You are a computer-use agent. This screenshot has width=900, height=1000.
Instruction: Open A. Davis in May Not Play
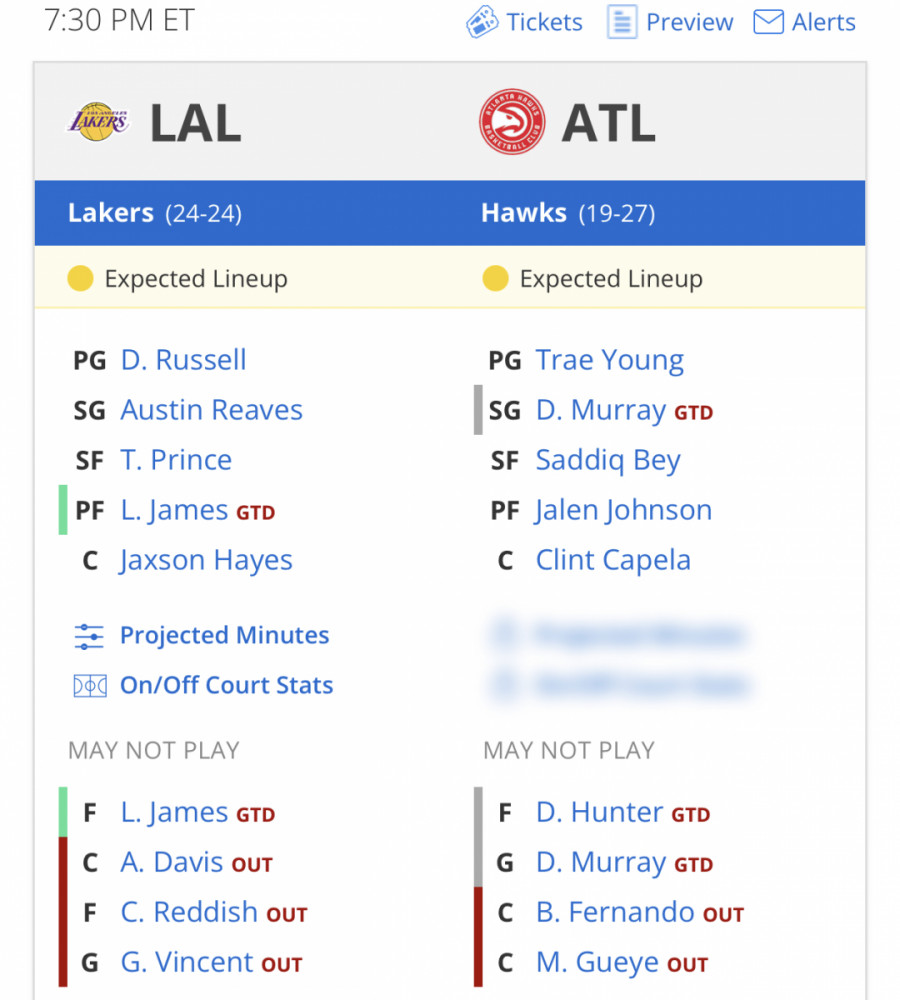pos(172,862)
